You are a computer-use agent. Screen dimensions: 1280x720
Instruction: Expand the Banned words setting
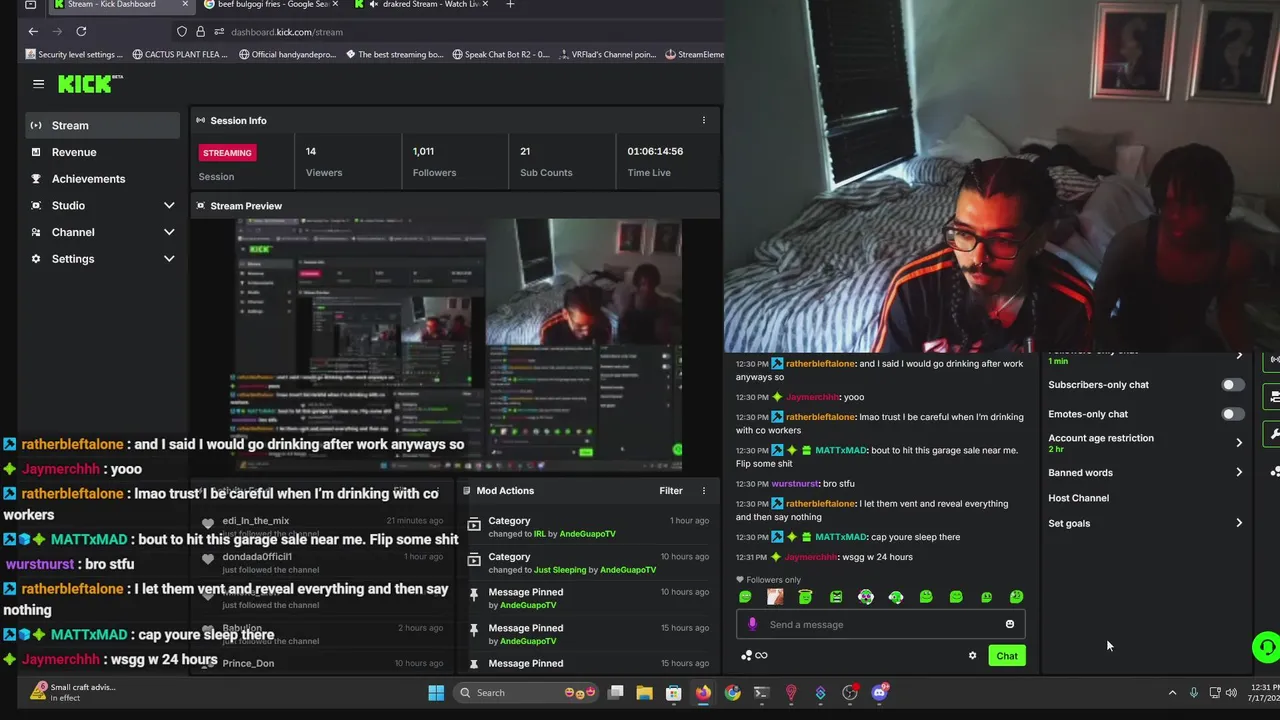[1145, 473]
